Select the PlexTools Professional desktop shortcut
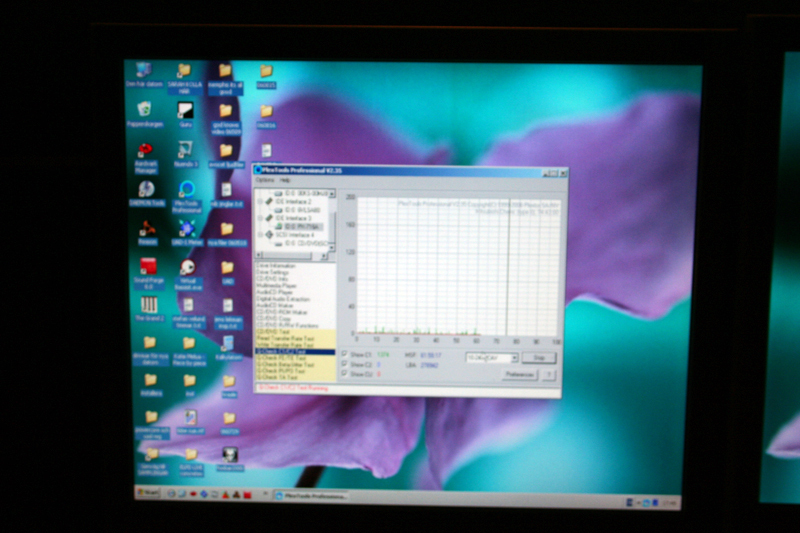This screenshot has height=533, width=800. pyautogui.click(x=187, y=197)
